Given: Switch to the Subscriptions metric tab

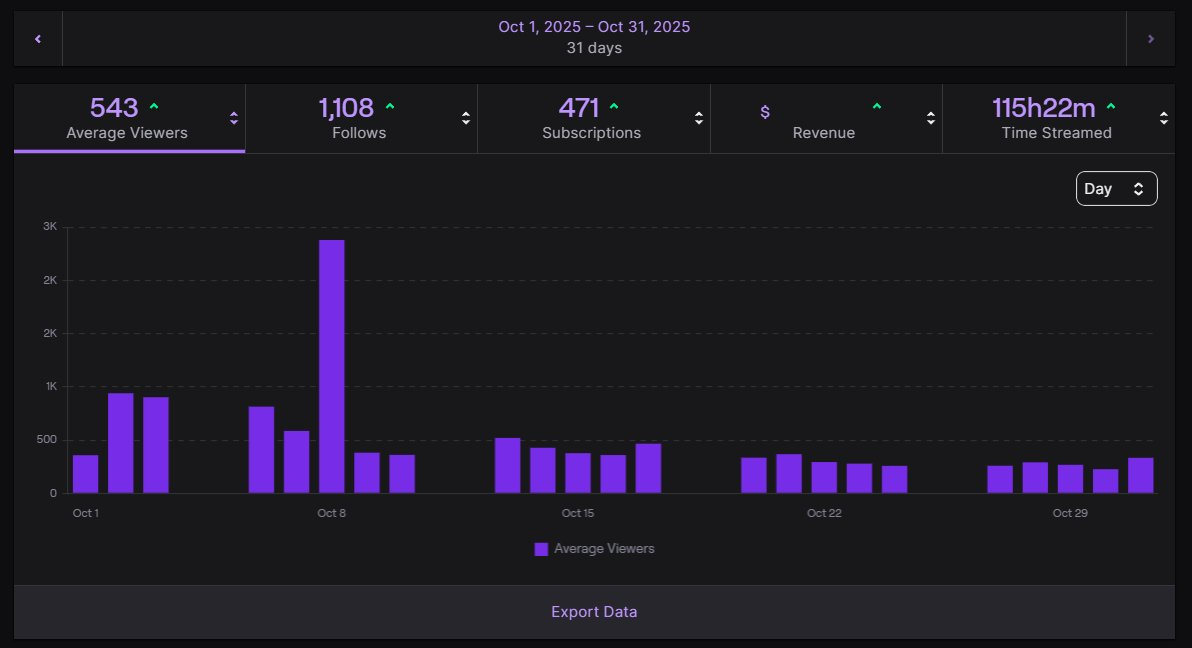Looking at the screenshot, I should 591,118.
